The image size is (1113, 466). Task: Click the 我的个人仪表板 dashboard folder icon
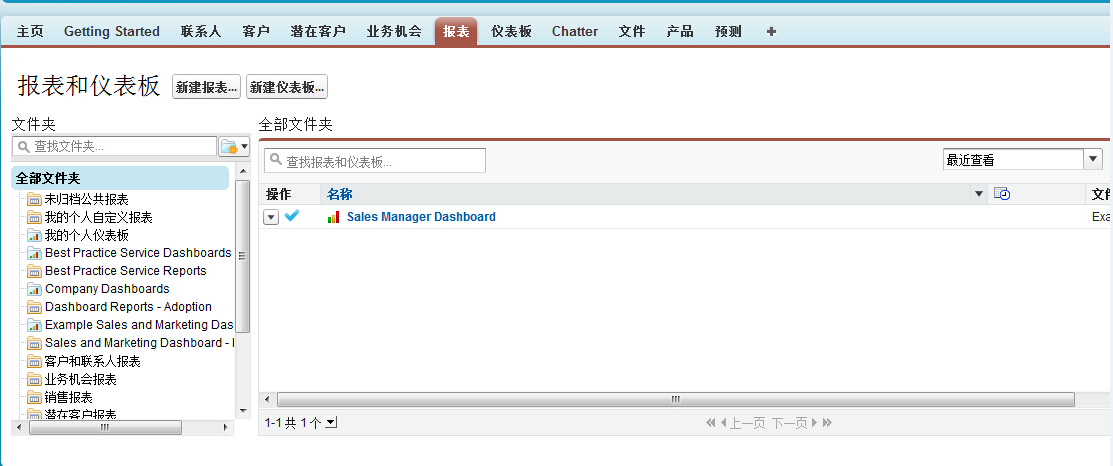coord(35,235)
